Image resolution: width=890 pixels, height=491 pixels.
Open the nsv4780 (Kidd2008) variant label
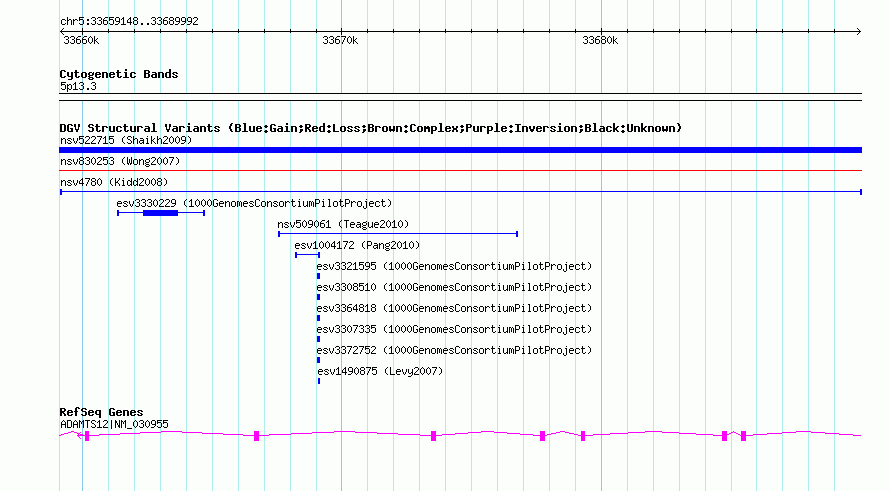[114, 182]
